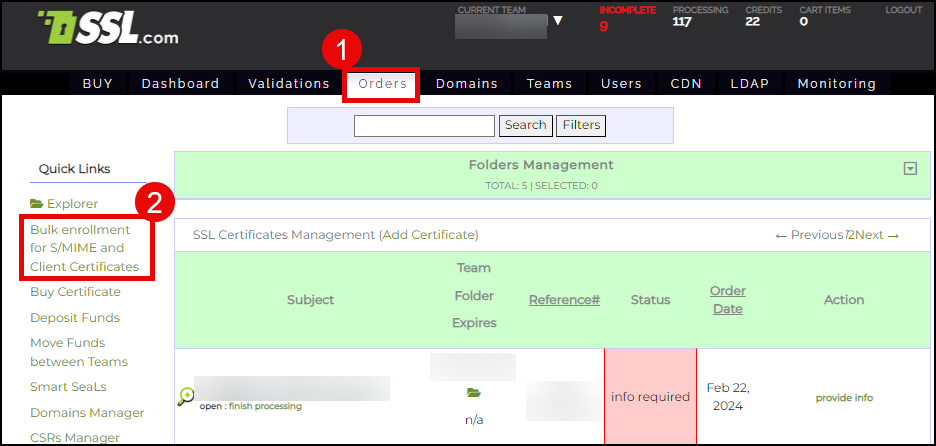The height and width of the screenshot is (446, 936).
Task: Click the provide info action link
Action: (x=844, y=397)
